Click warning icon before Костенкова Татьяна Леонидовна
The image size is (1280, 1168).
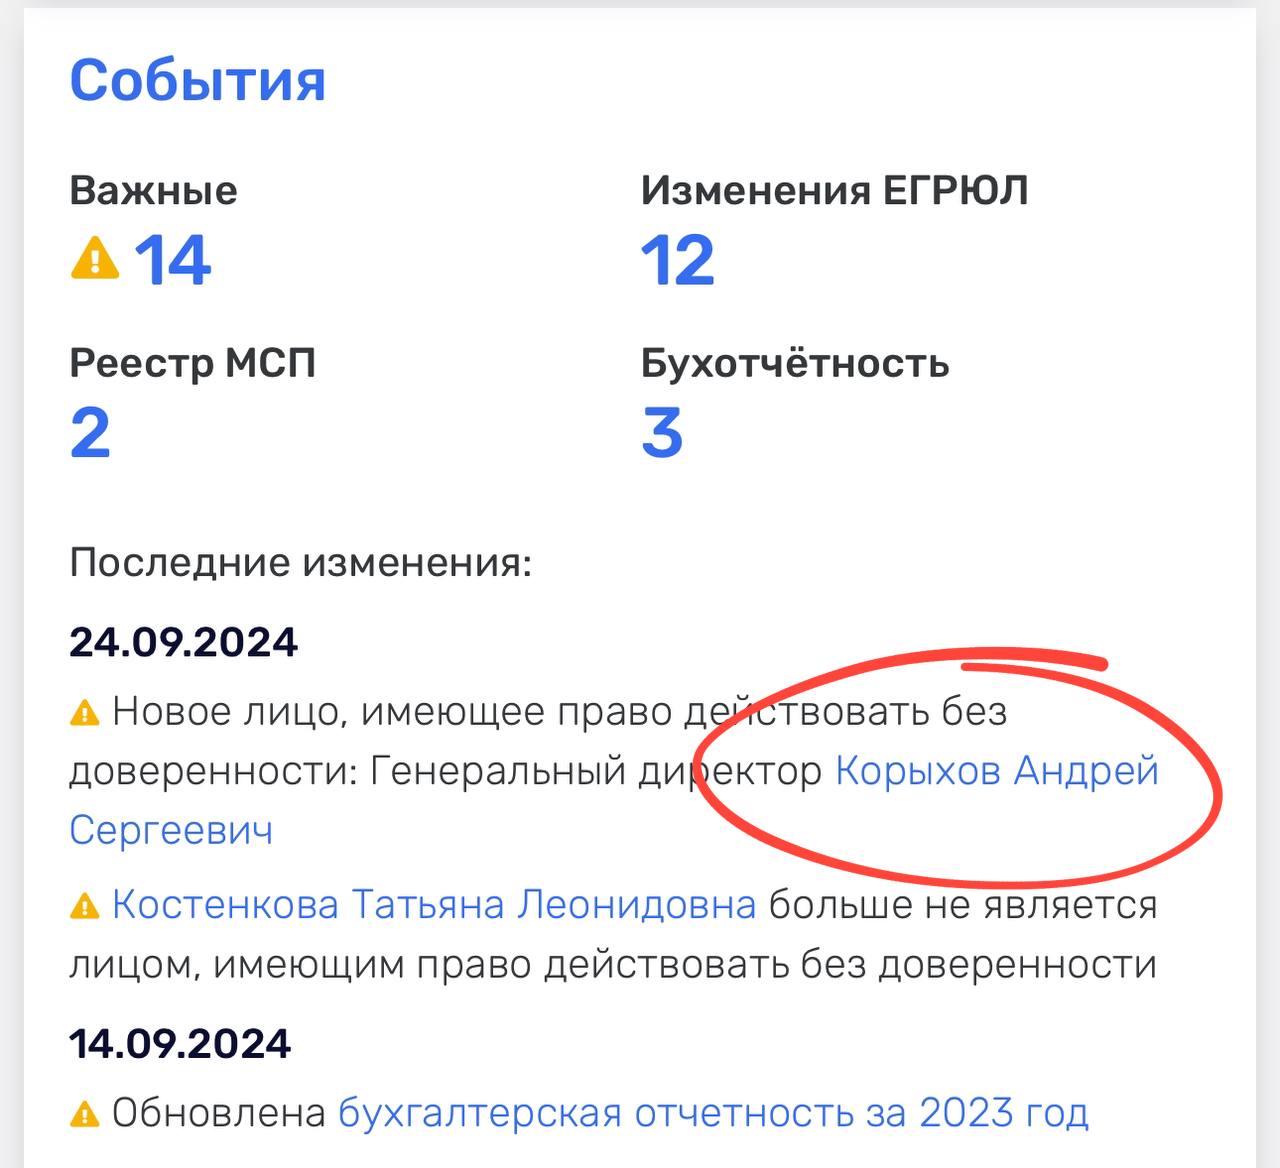coord(85,906)
